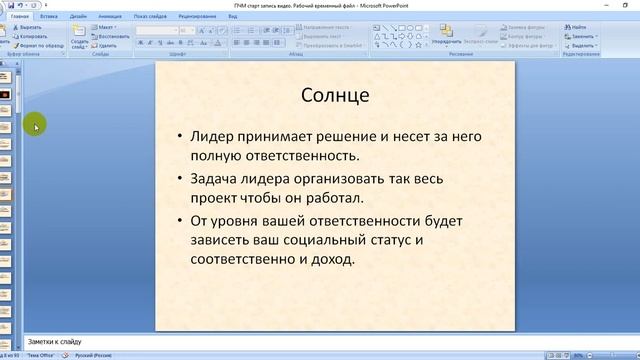Switch to normal view in status bar

point(551,356)
